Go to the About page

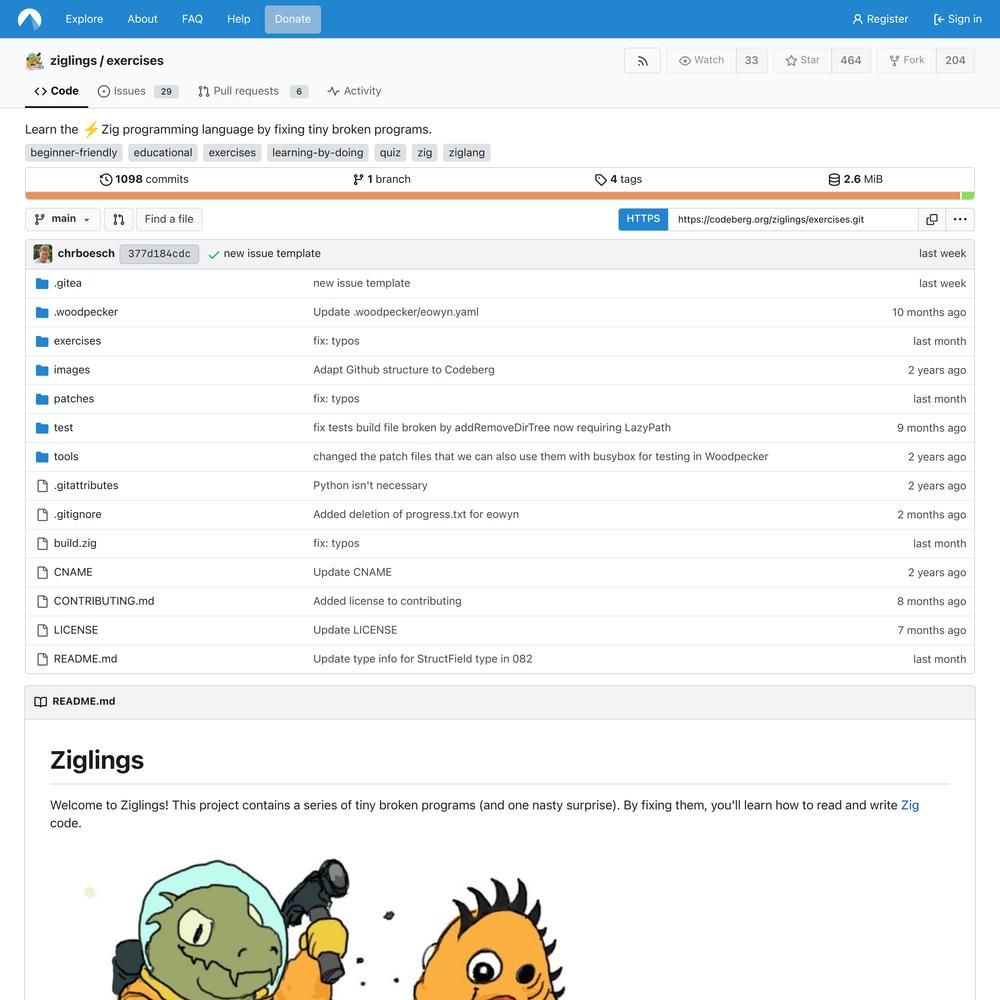142,19
